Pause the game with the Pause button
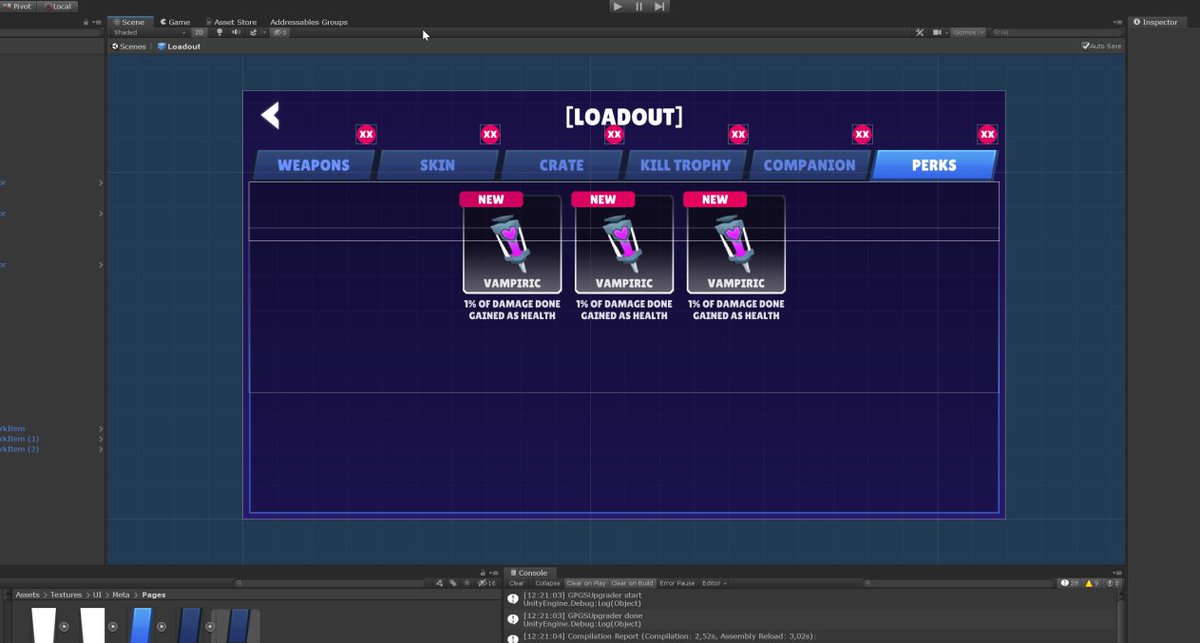Screen dimensions: 1200x643 coord(639,6)
